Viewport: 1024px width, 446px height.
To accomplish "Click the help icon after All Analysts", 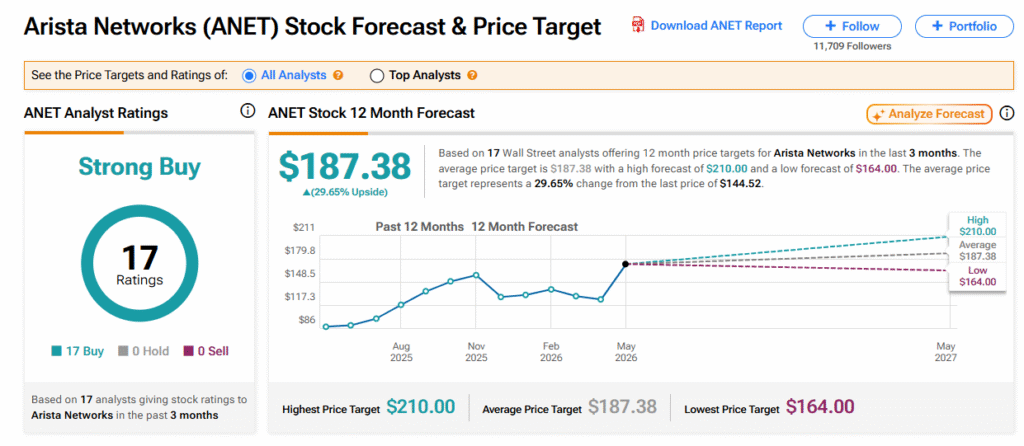I will point(338,76).
